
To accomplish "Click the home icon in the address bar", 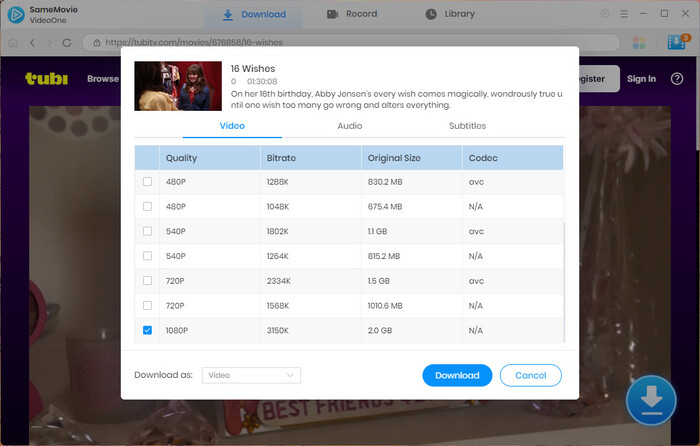I will (12, 43).
